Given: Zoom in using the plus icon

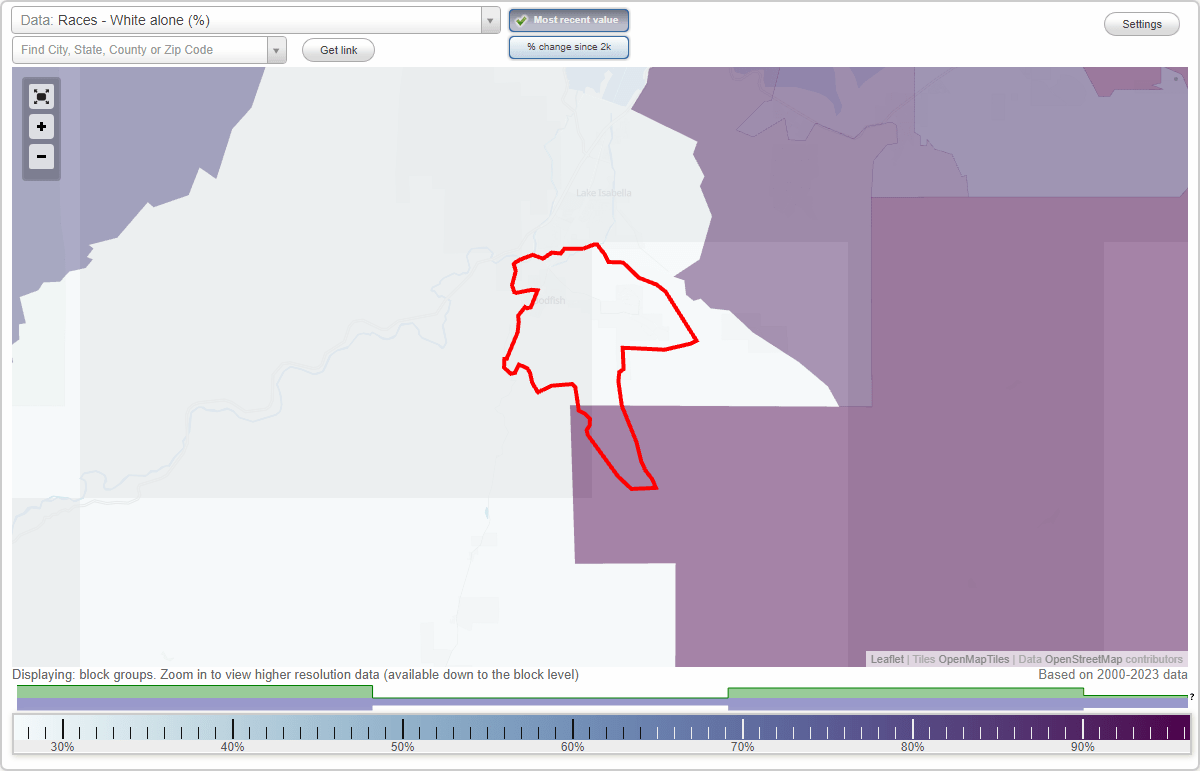Looking at the screenshot, I should point(41,127).
